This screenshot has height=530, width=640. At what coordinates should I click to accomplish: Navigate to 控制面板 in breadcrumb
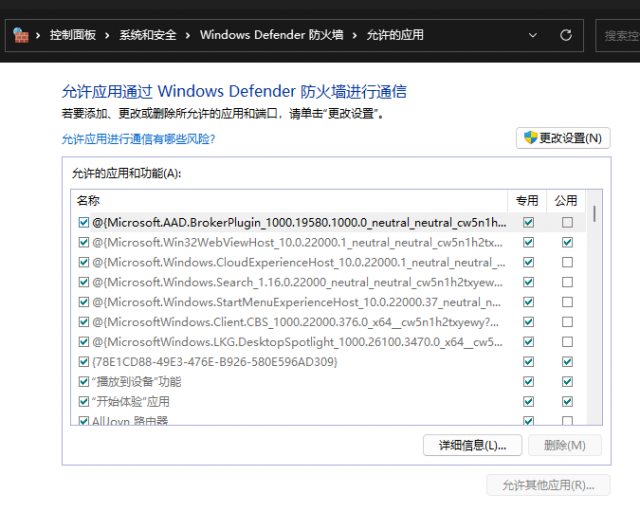pos(75,35)
